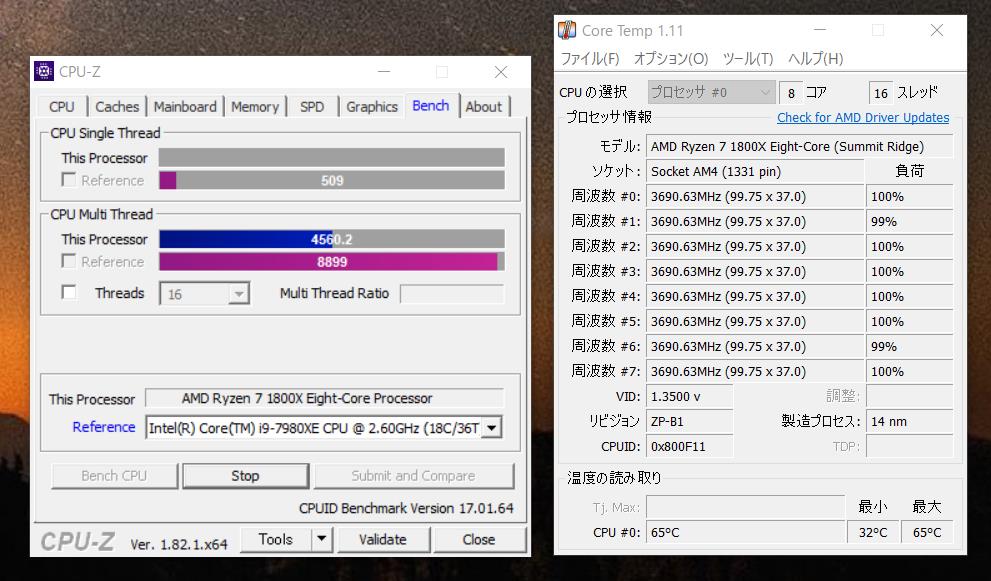Click the Tools dropdown arrow in CPU-Z
Screen dimensions: 991x581
click(322, 539)
